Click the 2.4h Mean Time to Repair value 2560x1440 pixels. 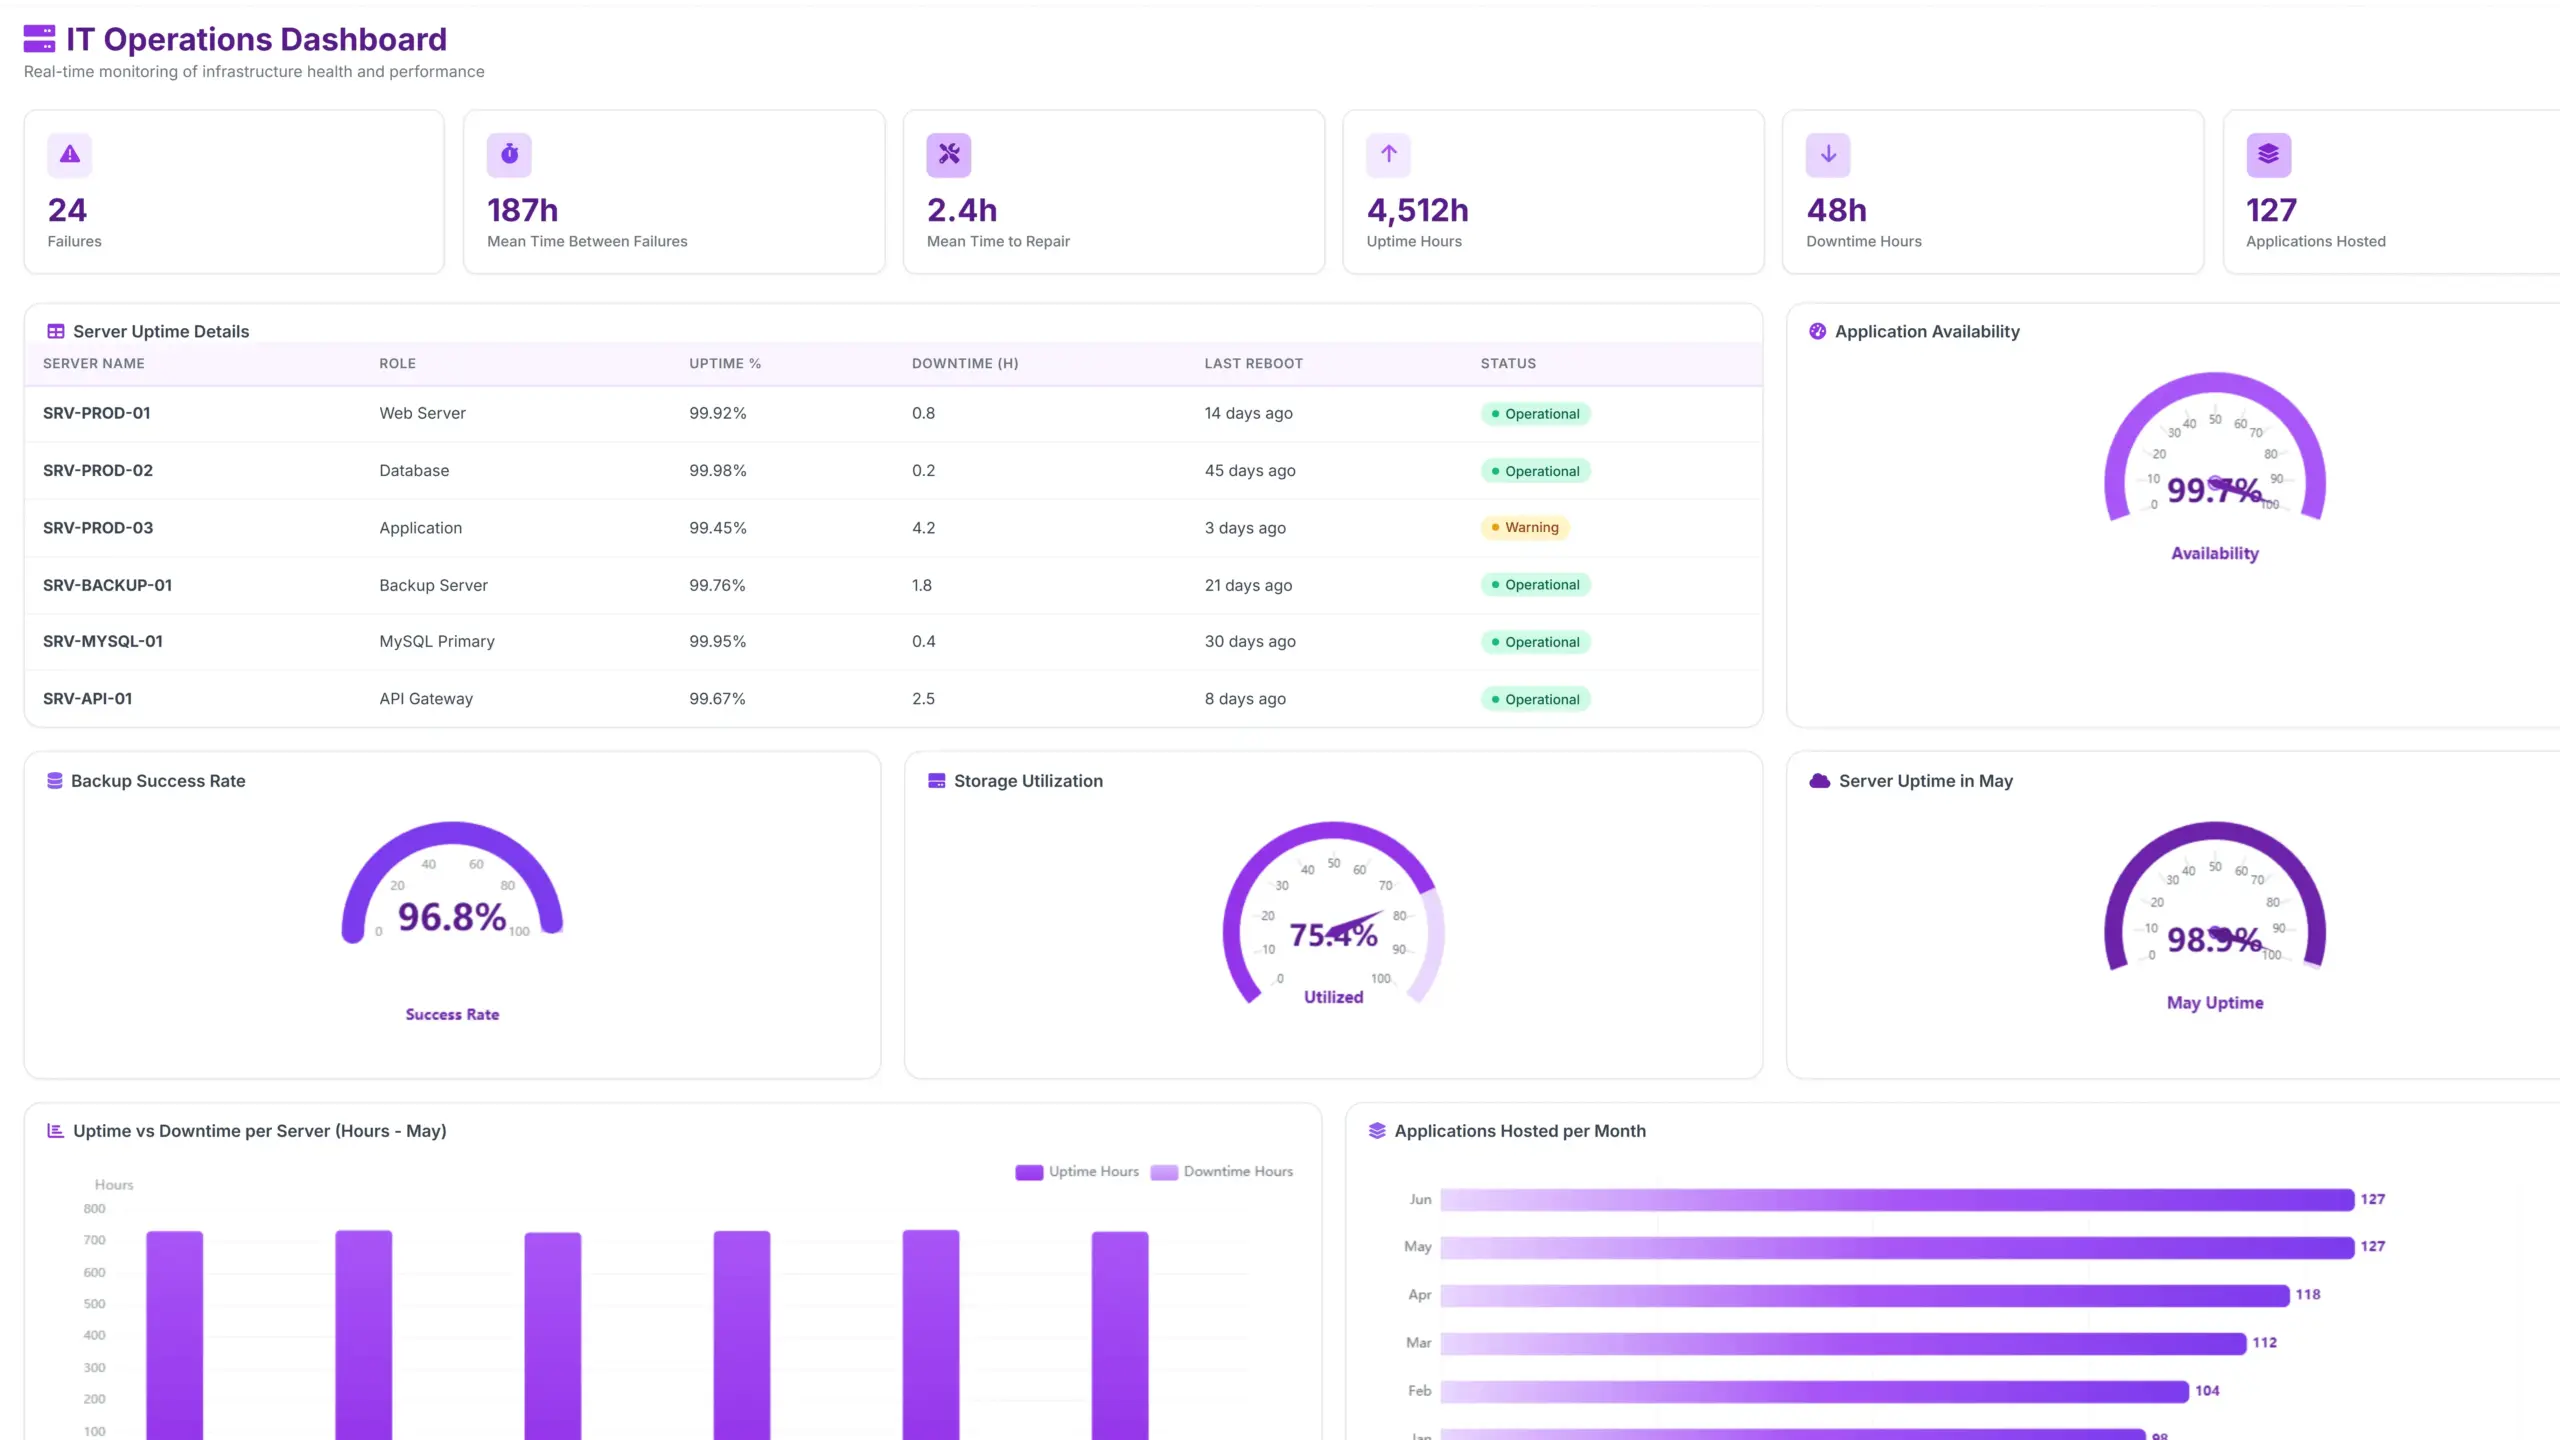coord(962,210)
